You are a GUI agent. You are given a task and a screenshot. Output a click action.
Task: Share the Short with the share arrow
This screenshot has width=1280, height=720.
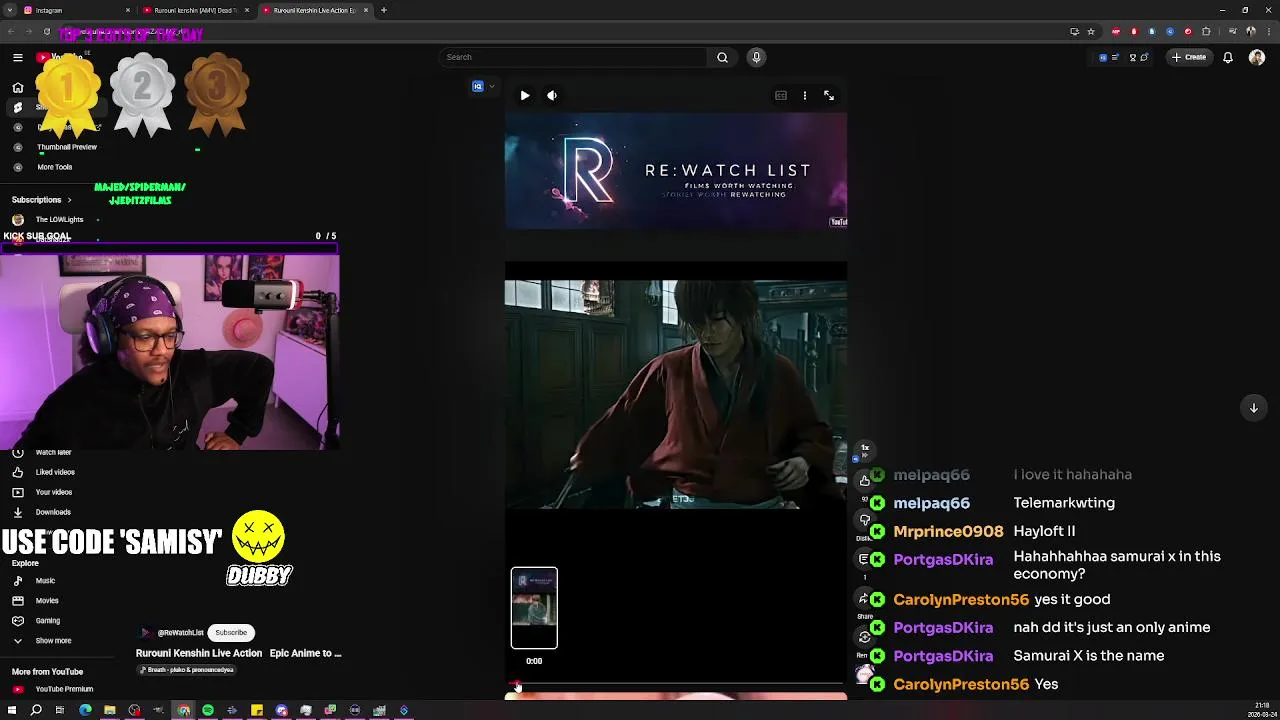[x=865, y=598]
